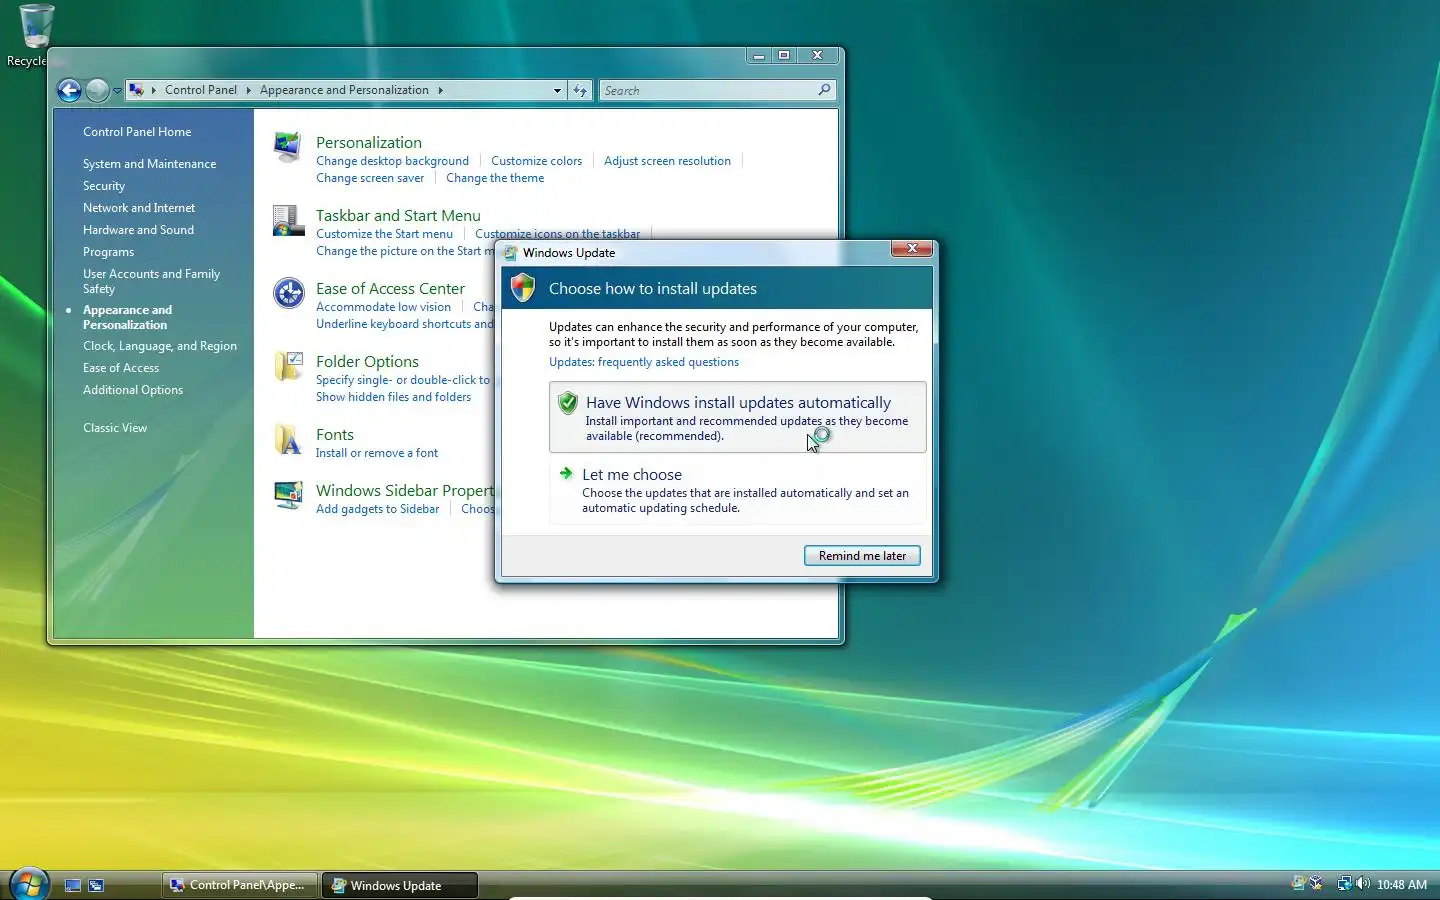Image resolution: width=1440 pixels, height=900 pixels.
Task: Click Customize colors link
Action: point(536,161)
